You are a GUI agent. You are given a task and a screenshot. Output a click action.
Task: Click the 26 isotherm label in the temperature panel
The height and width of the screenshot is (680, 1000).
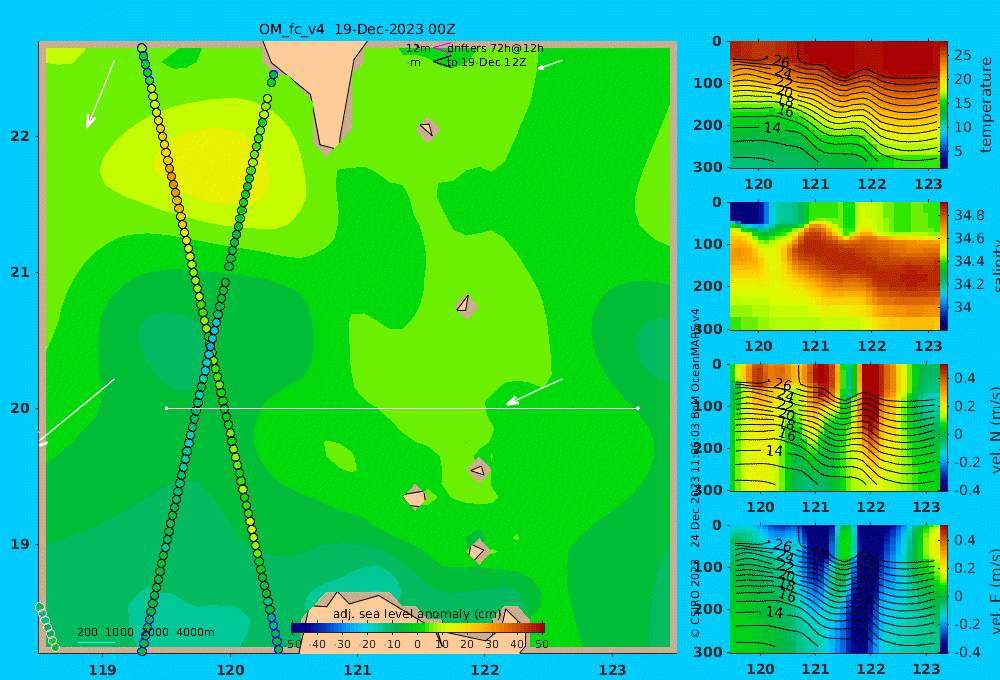point(781,62)
